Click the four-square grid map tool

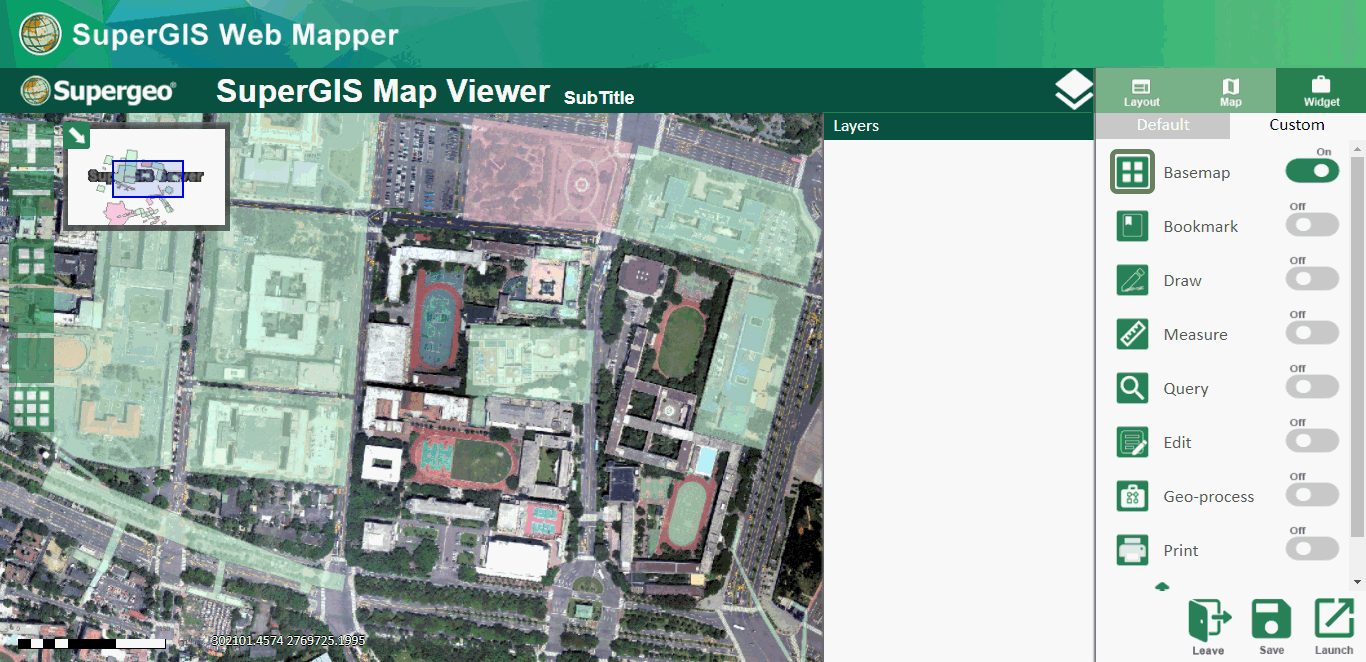click(32, 263)
